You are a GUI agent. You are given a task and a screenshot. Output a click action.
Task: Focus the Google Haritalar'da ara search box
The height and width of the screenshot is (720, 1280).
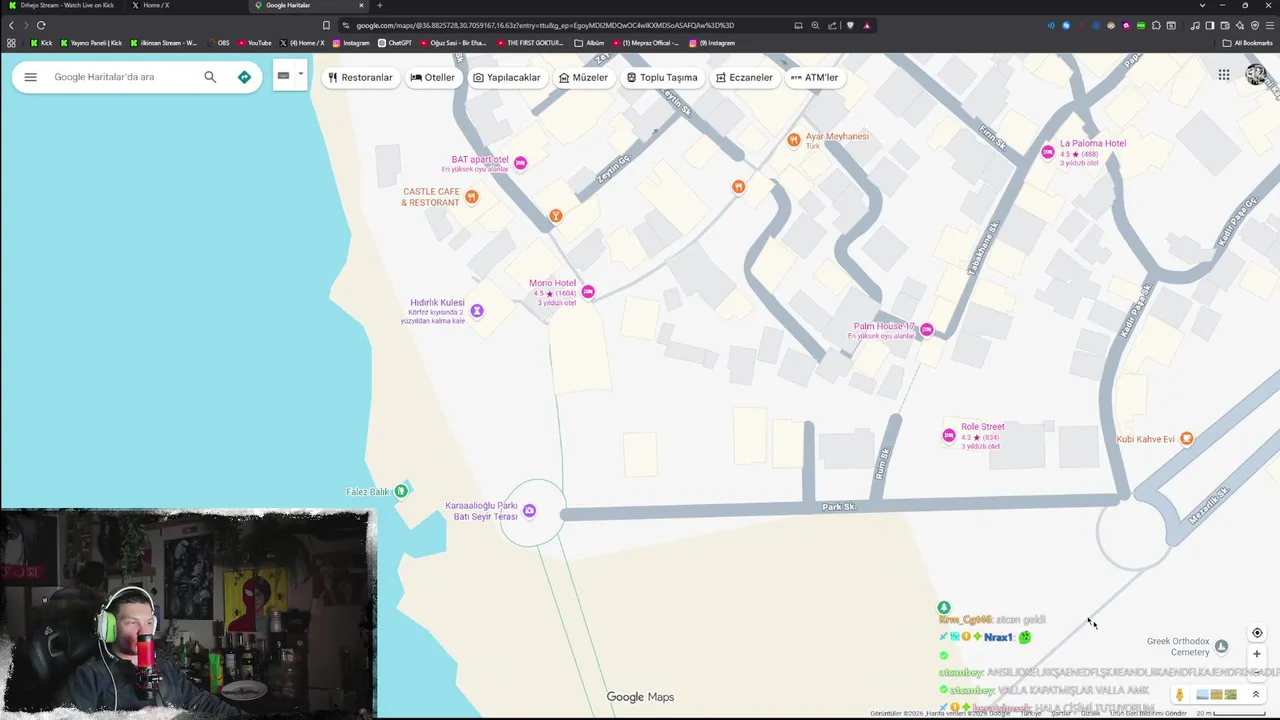123,77
